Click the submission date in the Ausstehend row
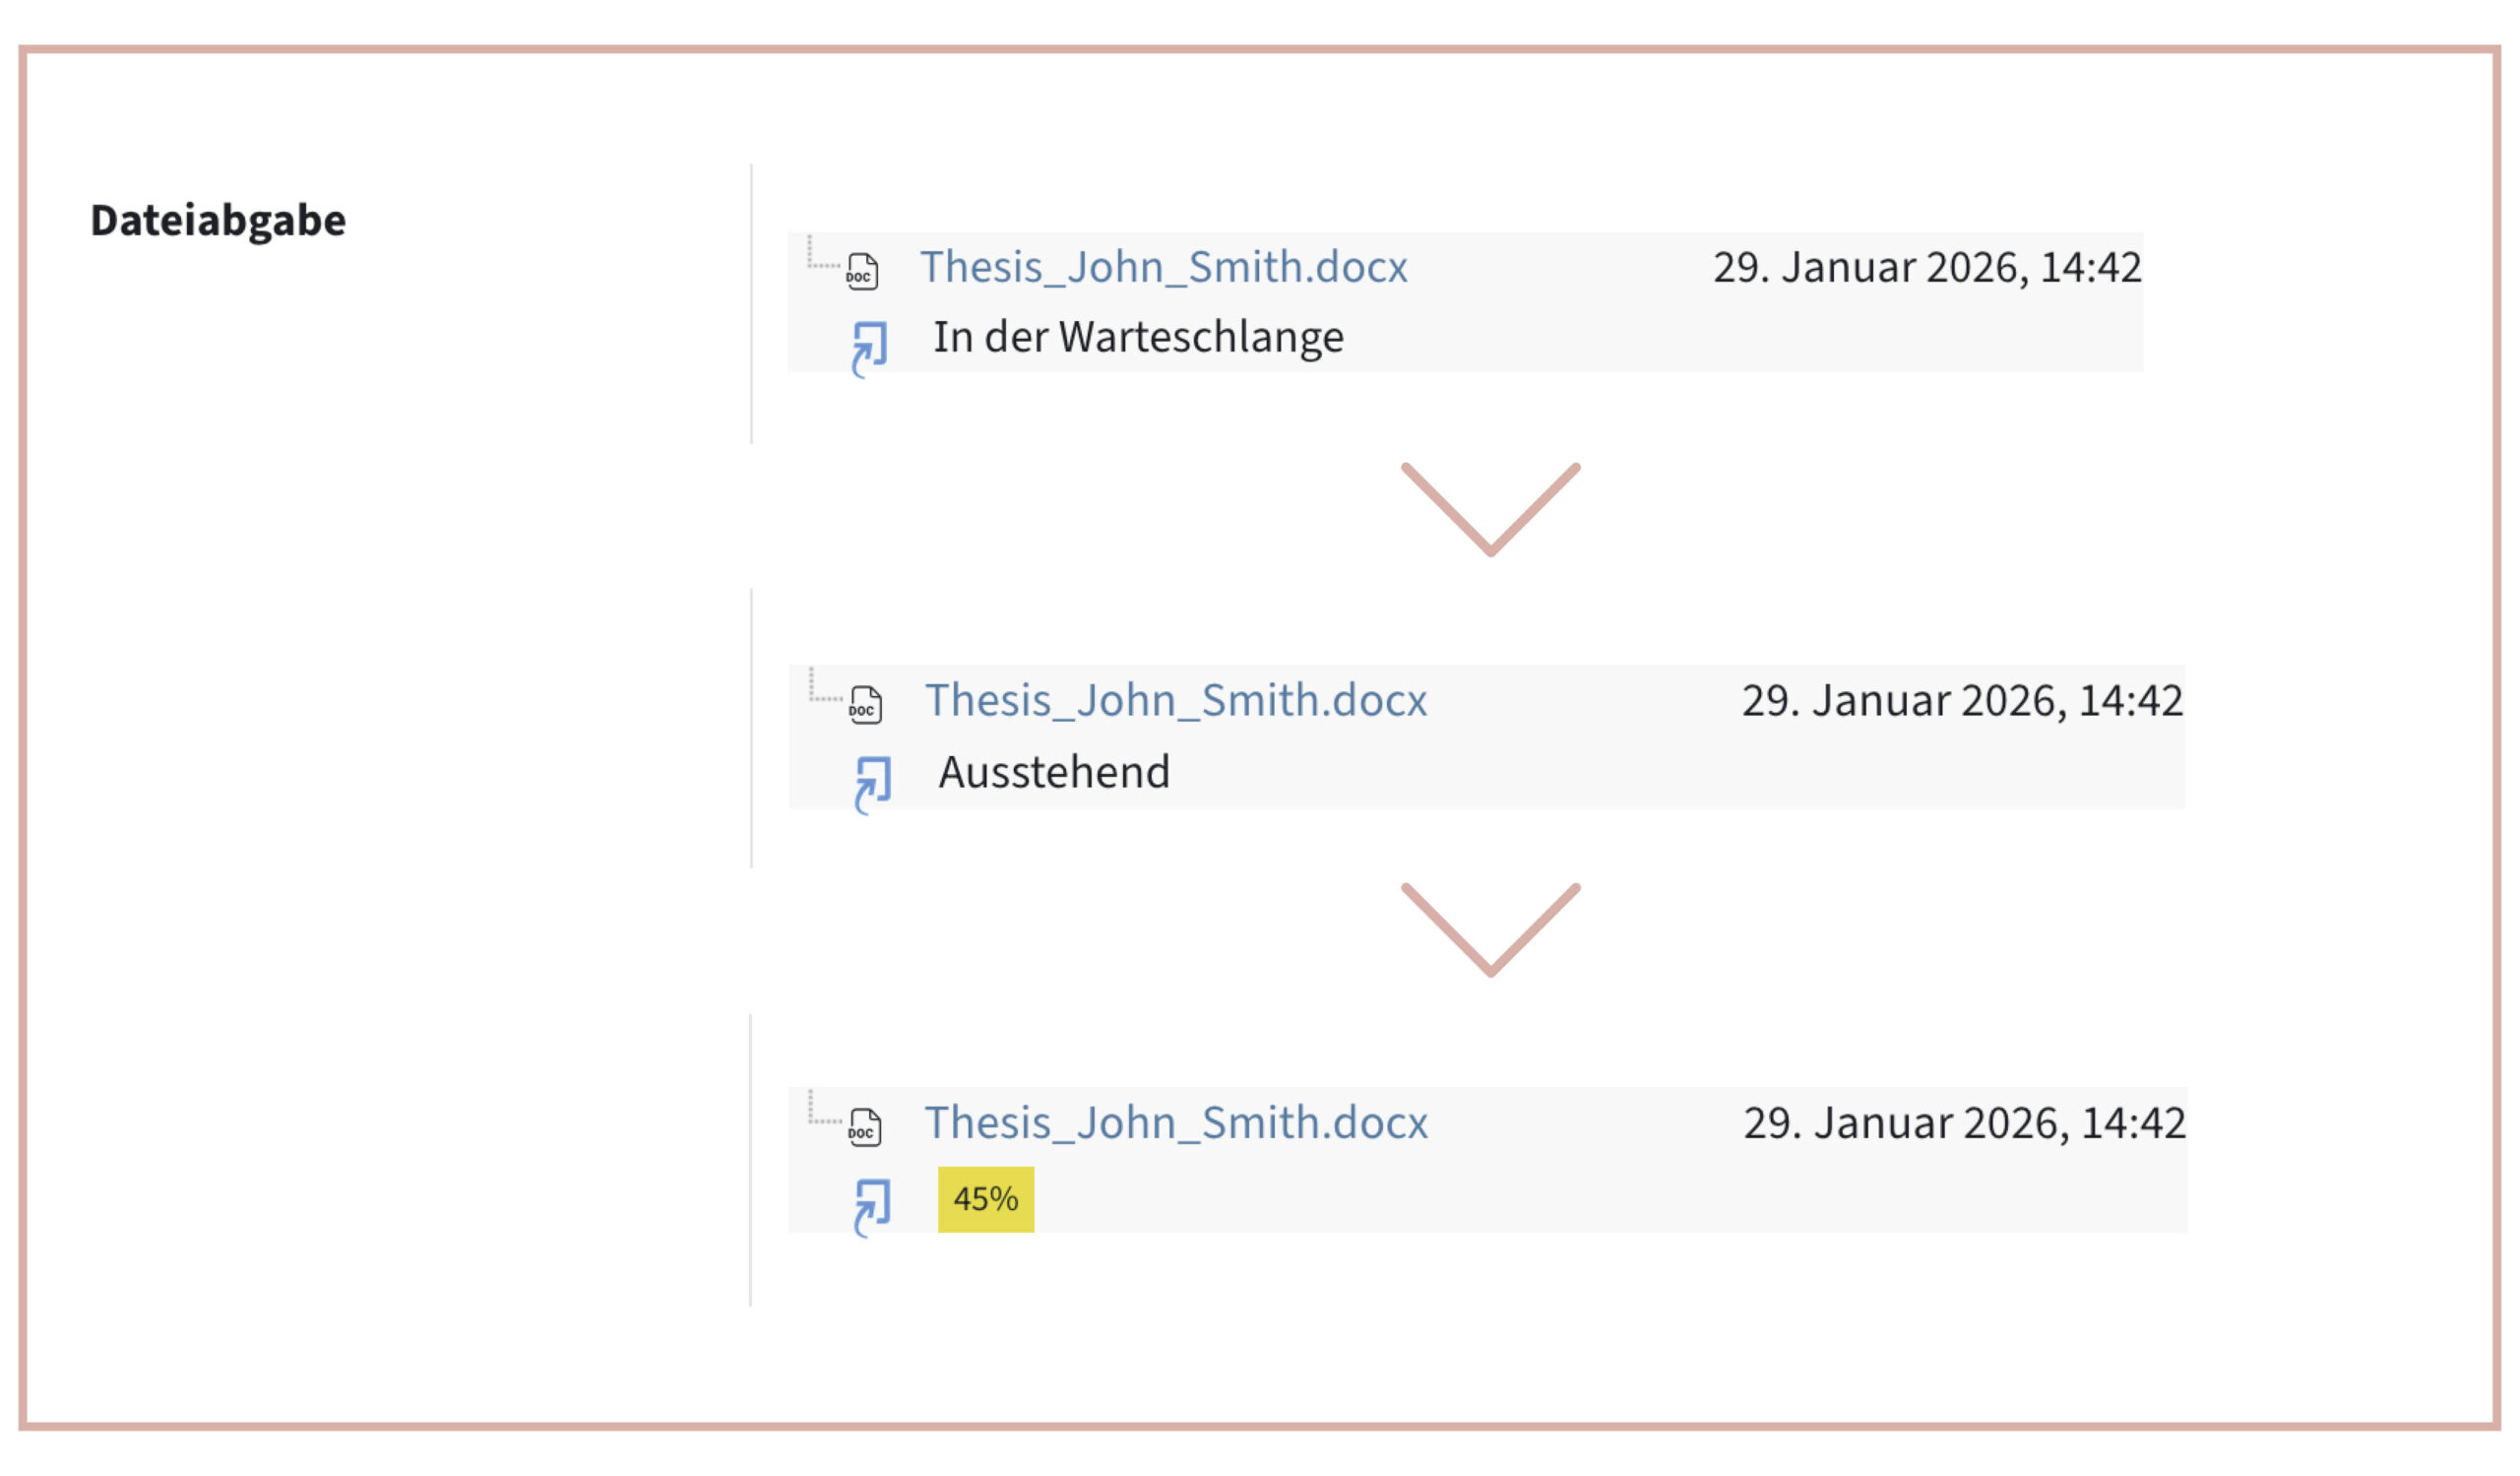This screenshot has width=2520, height=1476. pyautogui.click(x=1961, y=700)
